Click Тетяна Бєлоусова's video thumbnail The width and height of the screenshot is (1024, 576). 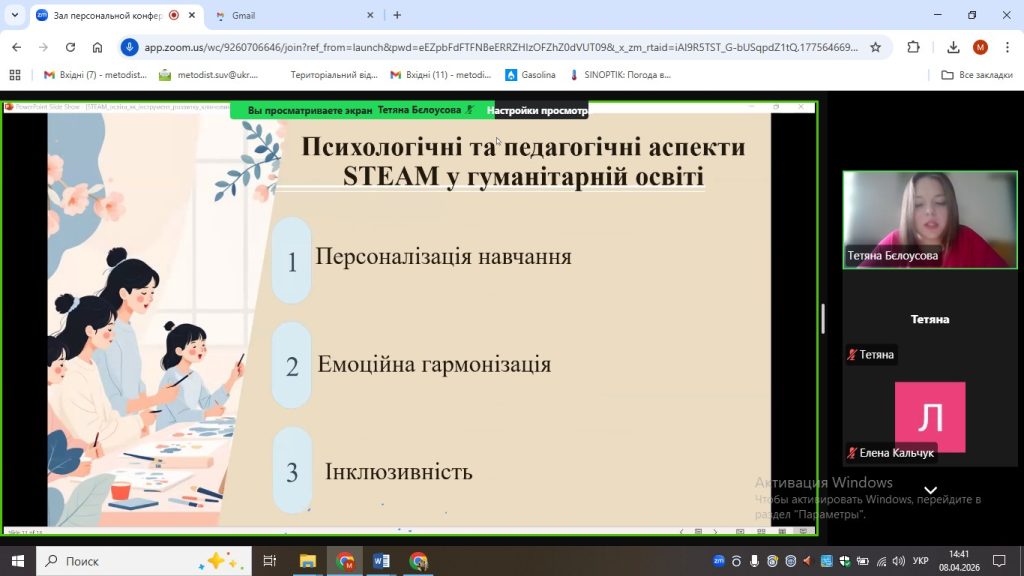[x=929, y=218]
